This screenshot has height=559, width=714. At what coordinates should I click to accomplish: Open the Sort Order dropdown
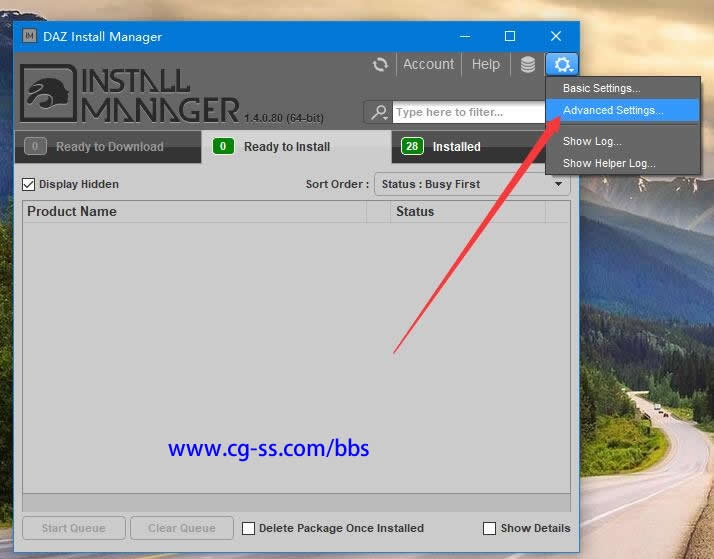point(471,184)
